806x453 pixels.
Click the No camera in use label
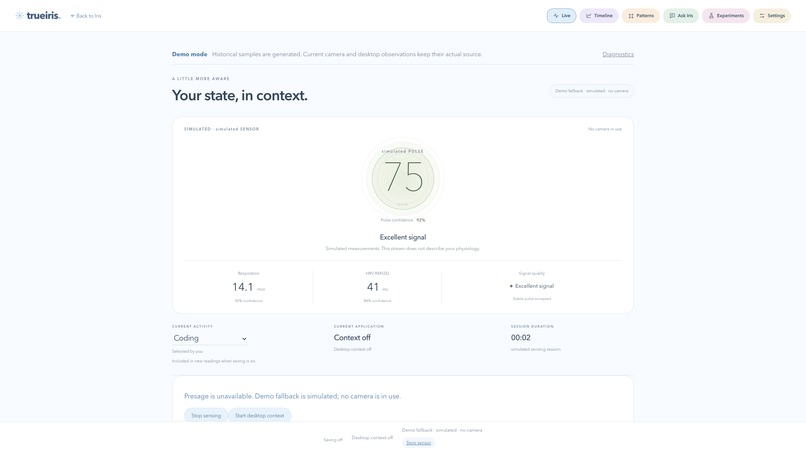[x=605, y=129]
